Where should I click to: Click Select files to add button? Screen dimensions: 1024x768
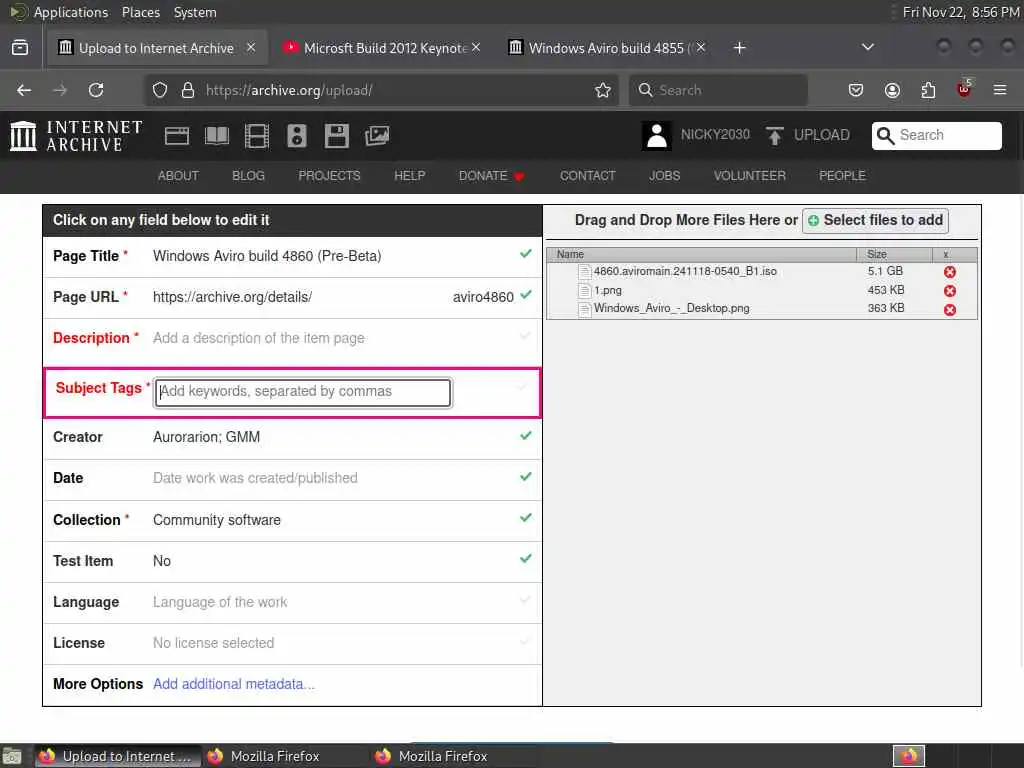tap(875, 220)
